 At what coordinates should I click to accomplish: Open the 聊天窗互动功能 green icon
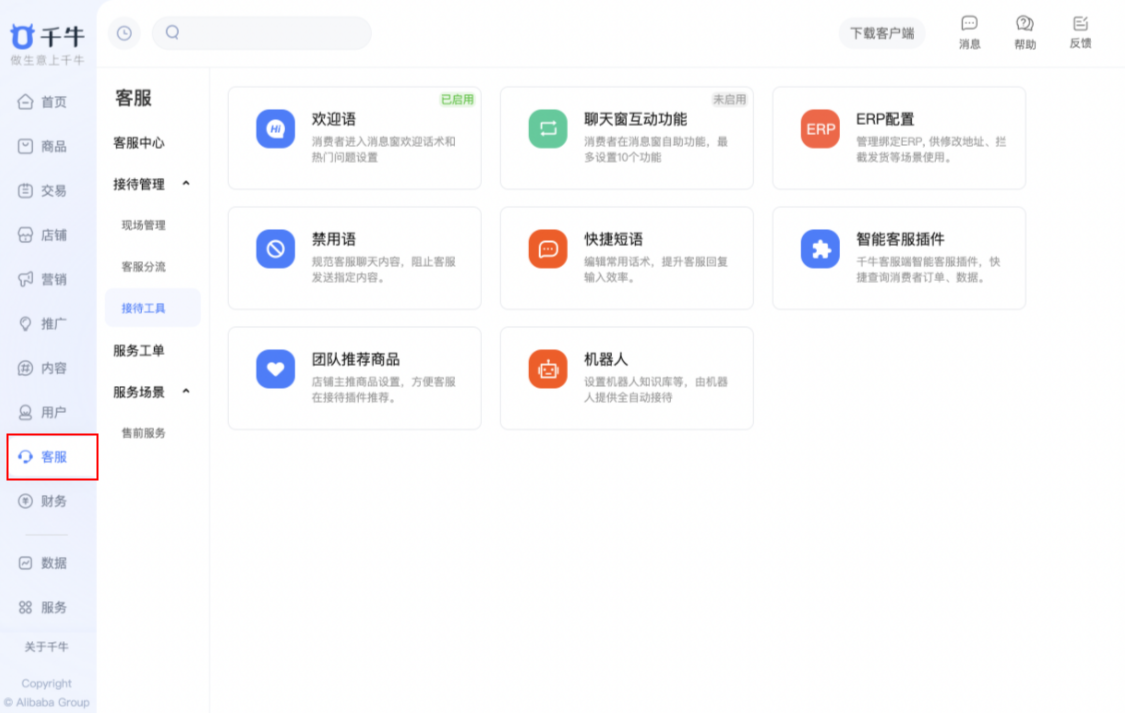point(547,129)
